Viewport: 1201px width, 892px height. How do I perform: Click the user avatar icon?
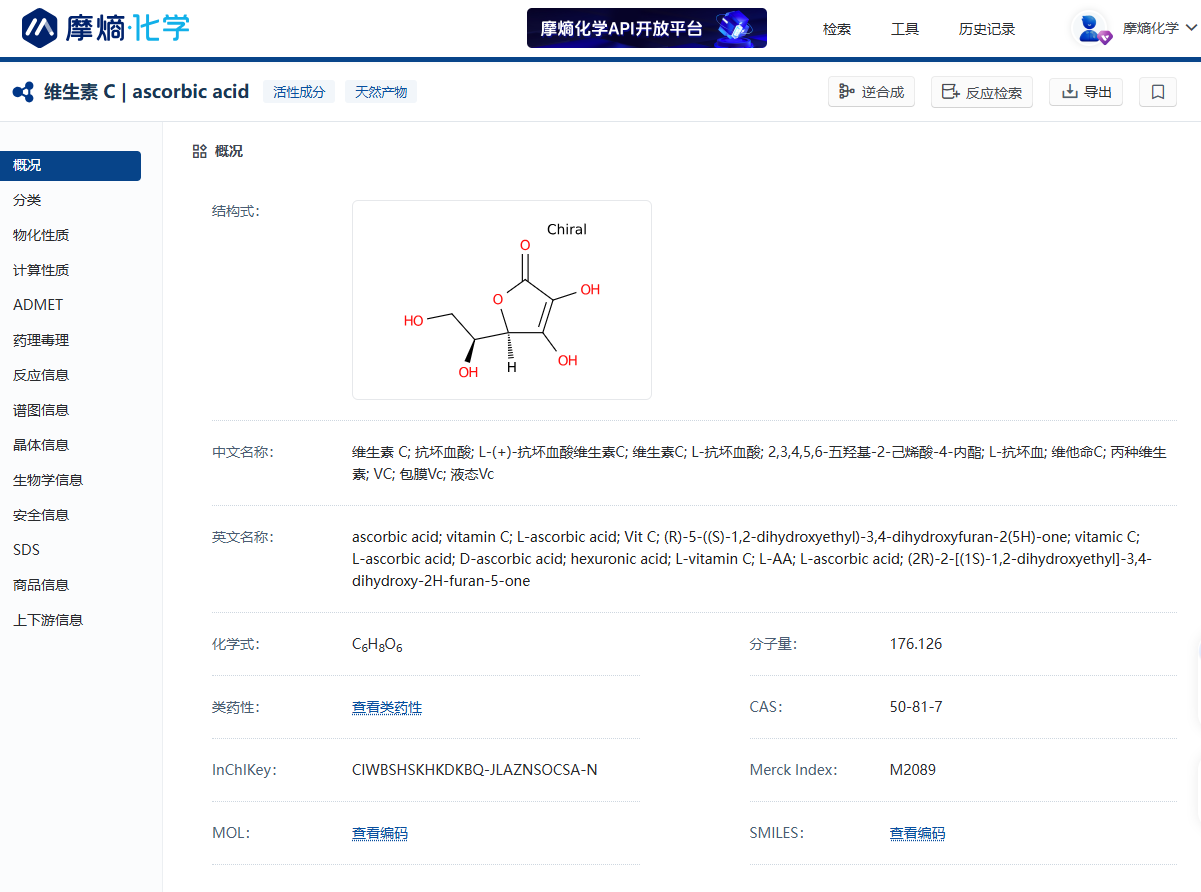1090,28
